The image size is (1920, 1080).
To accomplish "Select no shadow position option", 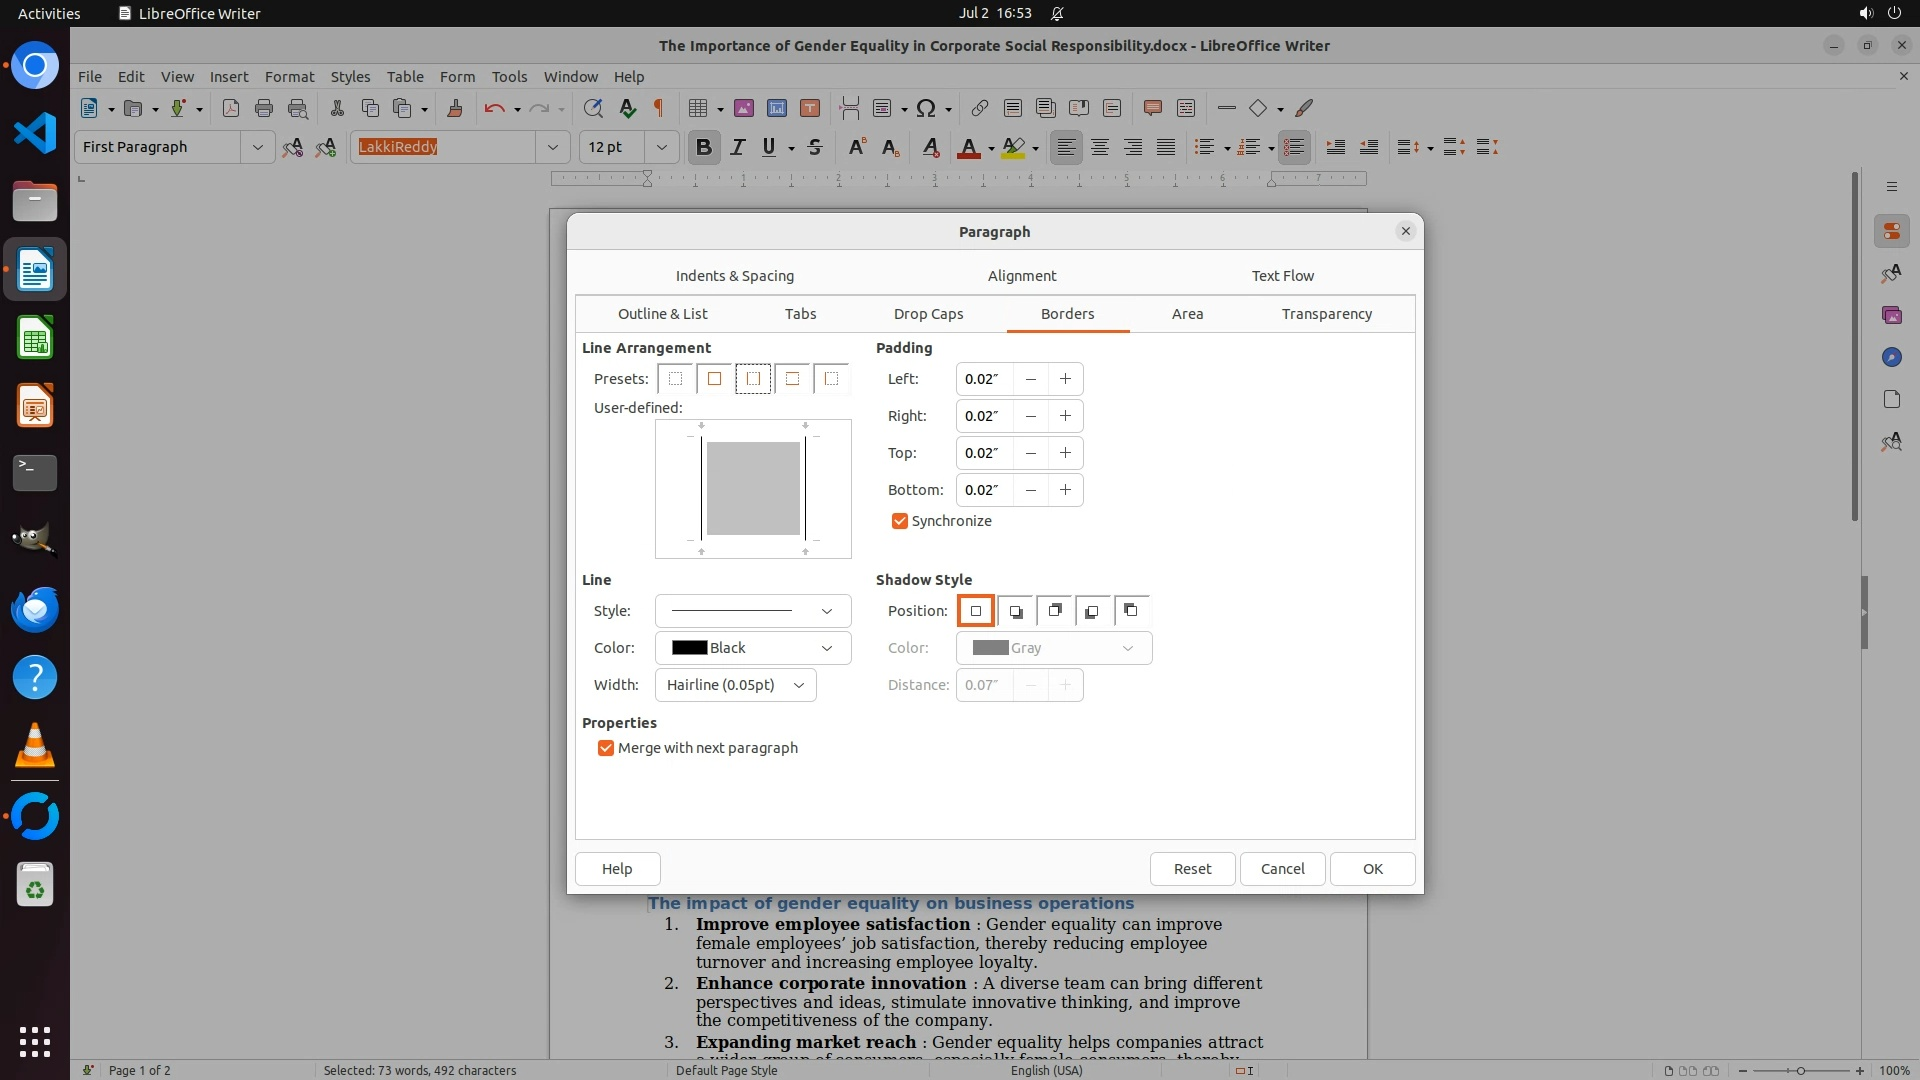I will coord(976,611).
